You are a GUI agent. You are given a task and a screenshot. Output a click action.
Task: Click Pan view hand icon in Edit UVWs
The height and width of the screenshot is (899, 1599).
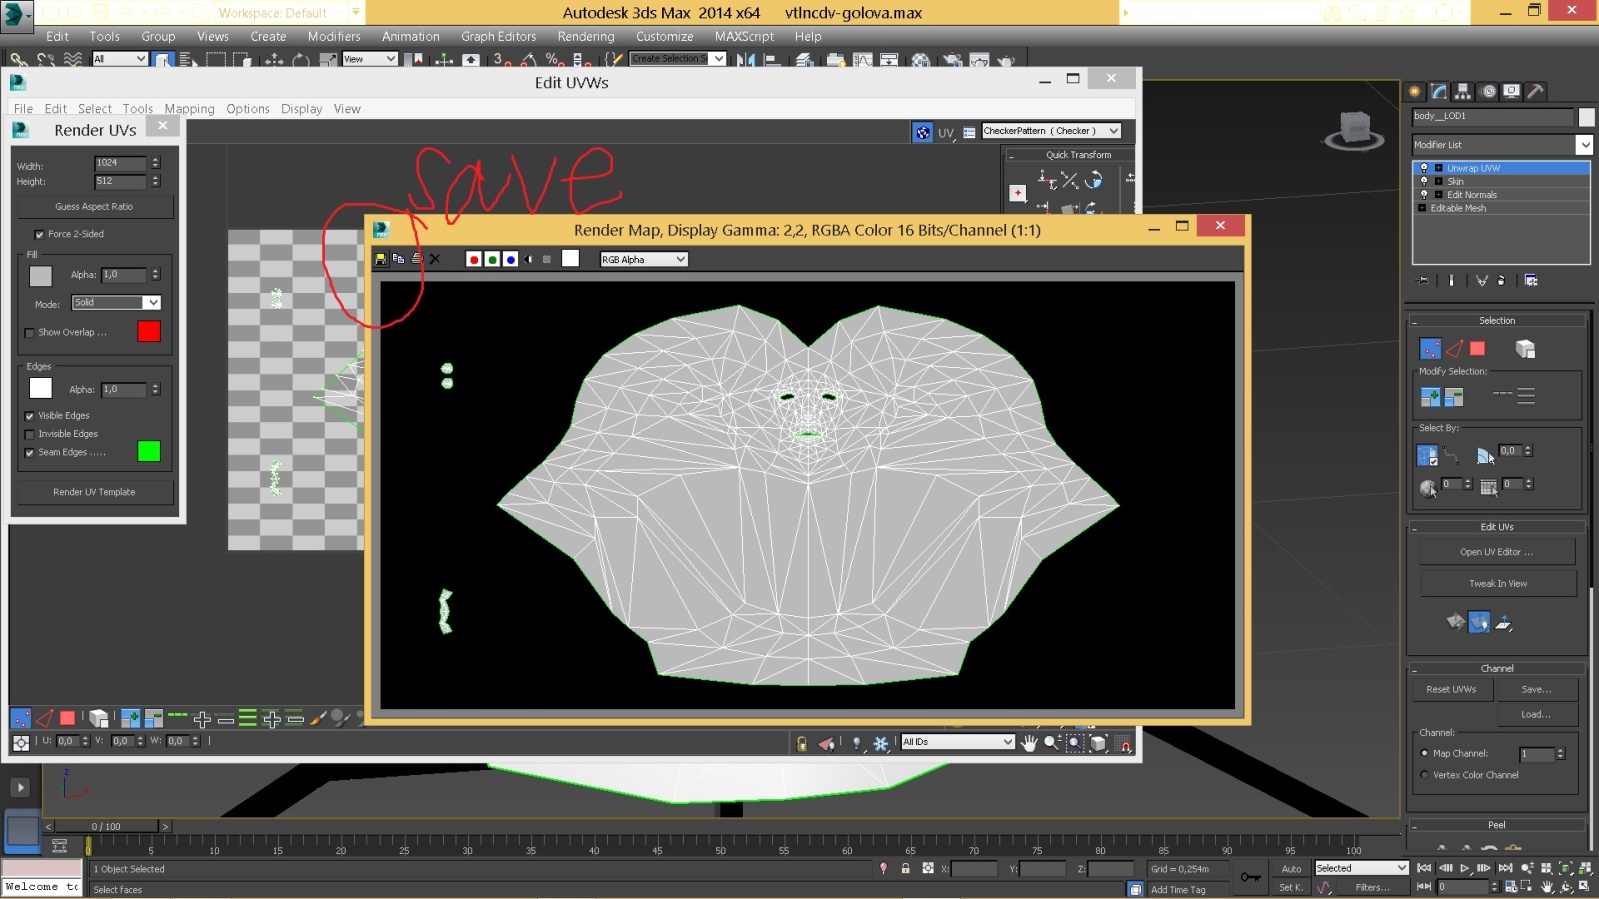[1029, 743]
